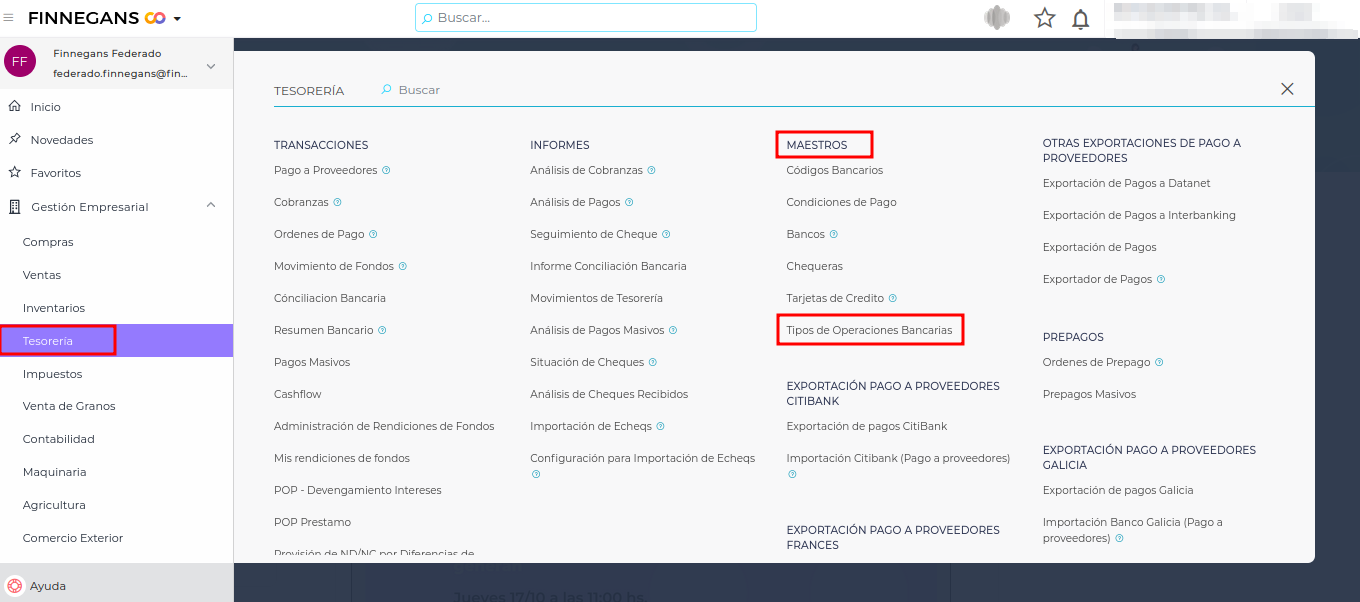
Task: Select Tesorería in the sidebar
Action: (x=48, y=341)
